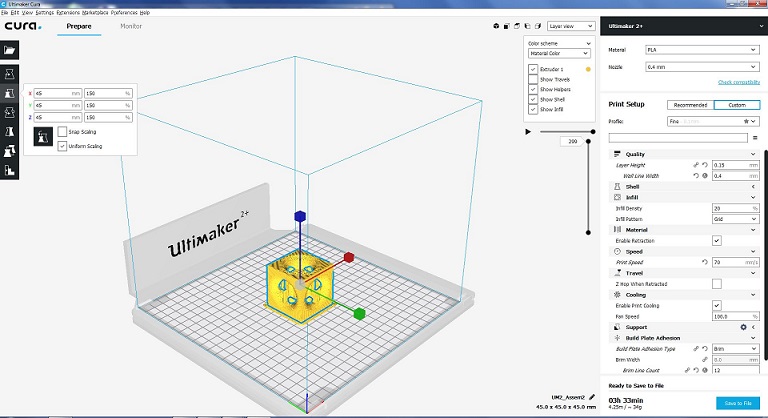Reset Print Speed with the revert arrow
The width and height of the screenshot is (768, 418).
tap(705, 262)
